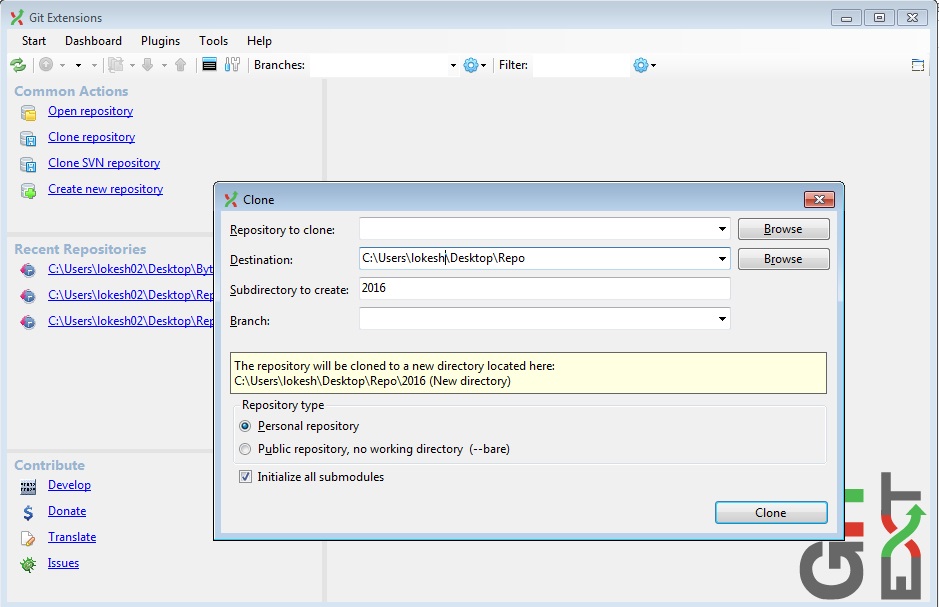Click the Develop link
This screenshot has width=939, height=607.
[69, 485]
